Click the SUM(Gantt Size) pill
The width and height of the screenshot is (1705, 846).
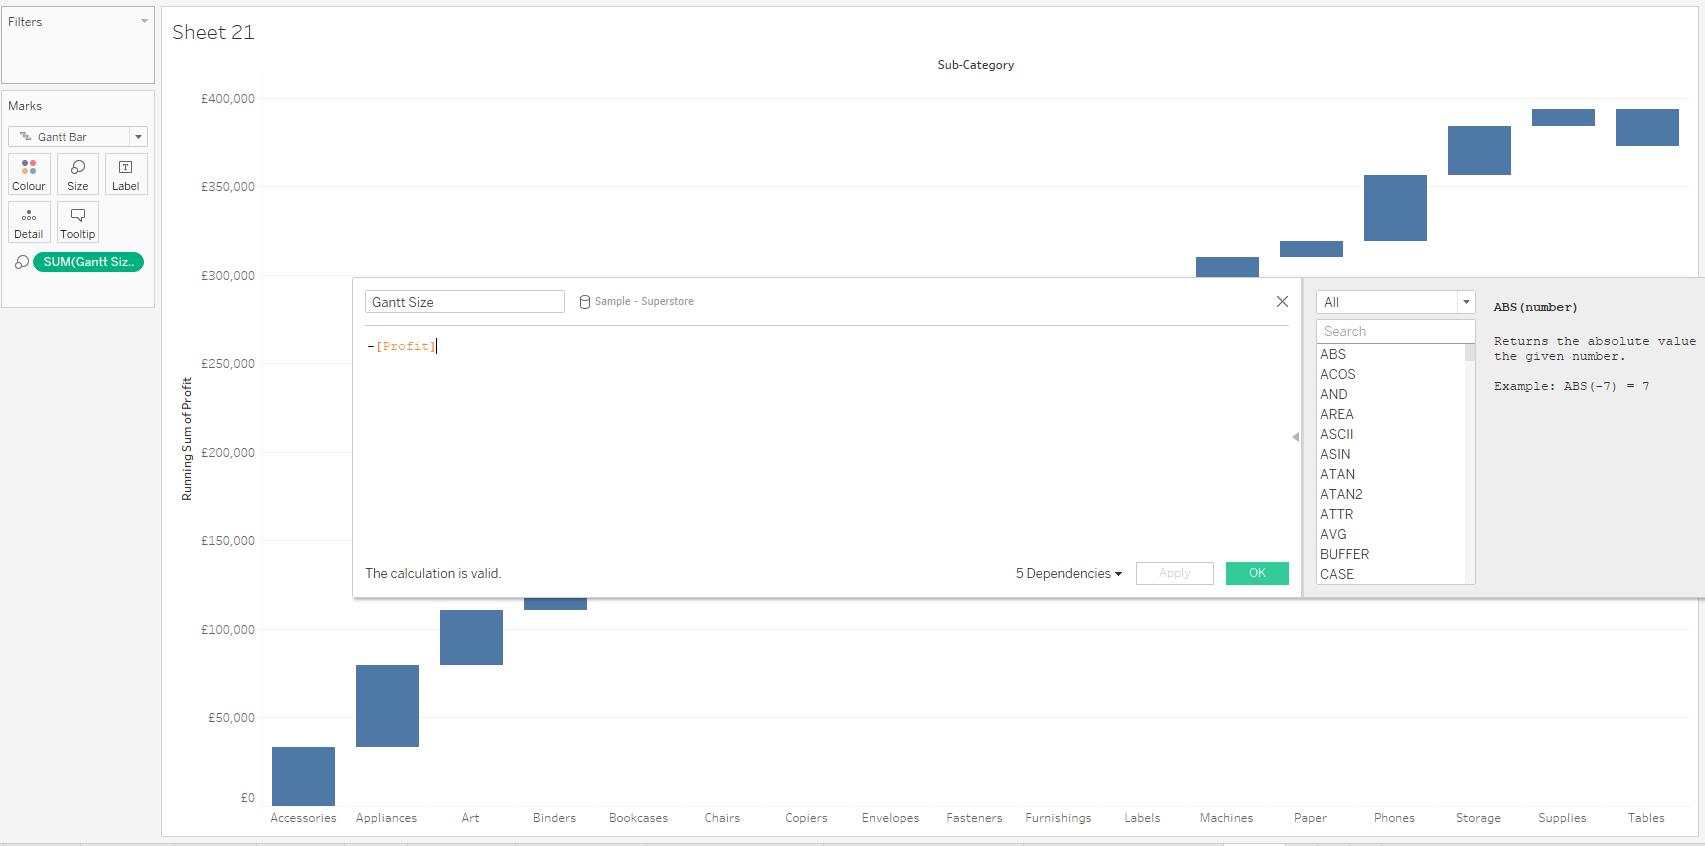tap(88, 262)
